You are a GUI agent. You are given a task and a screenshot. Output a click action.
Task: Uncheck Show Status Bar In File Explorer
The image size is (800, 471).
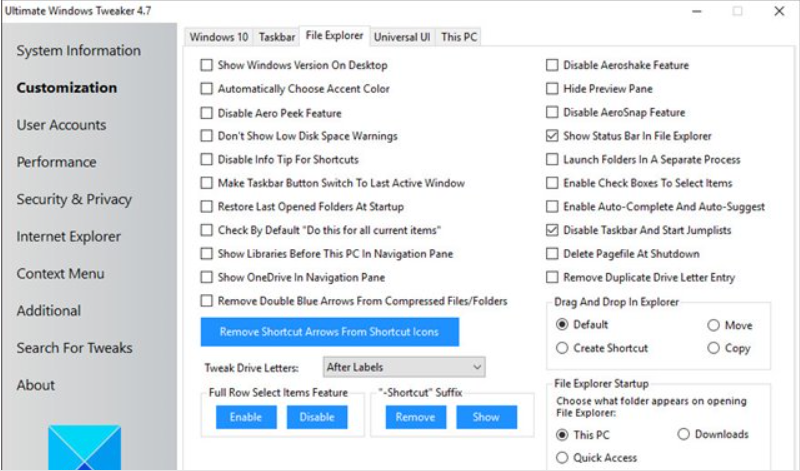[x=552, y=136]
